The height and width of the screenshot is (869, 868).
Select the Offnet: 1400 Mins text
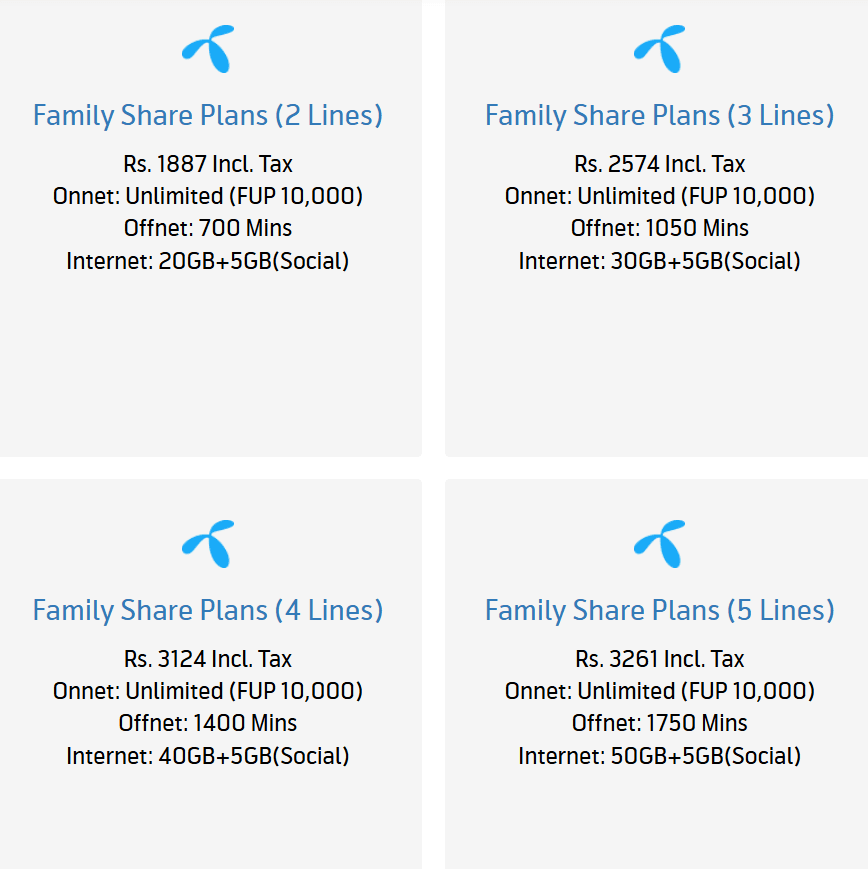208,723
